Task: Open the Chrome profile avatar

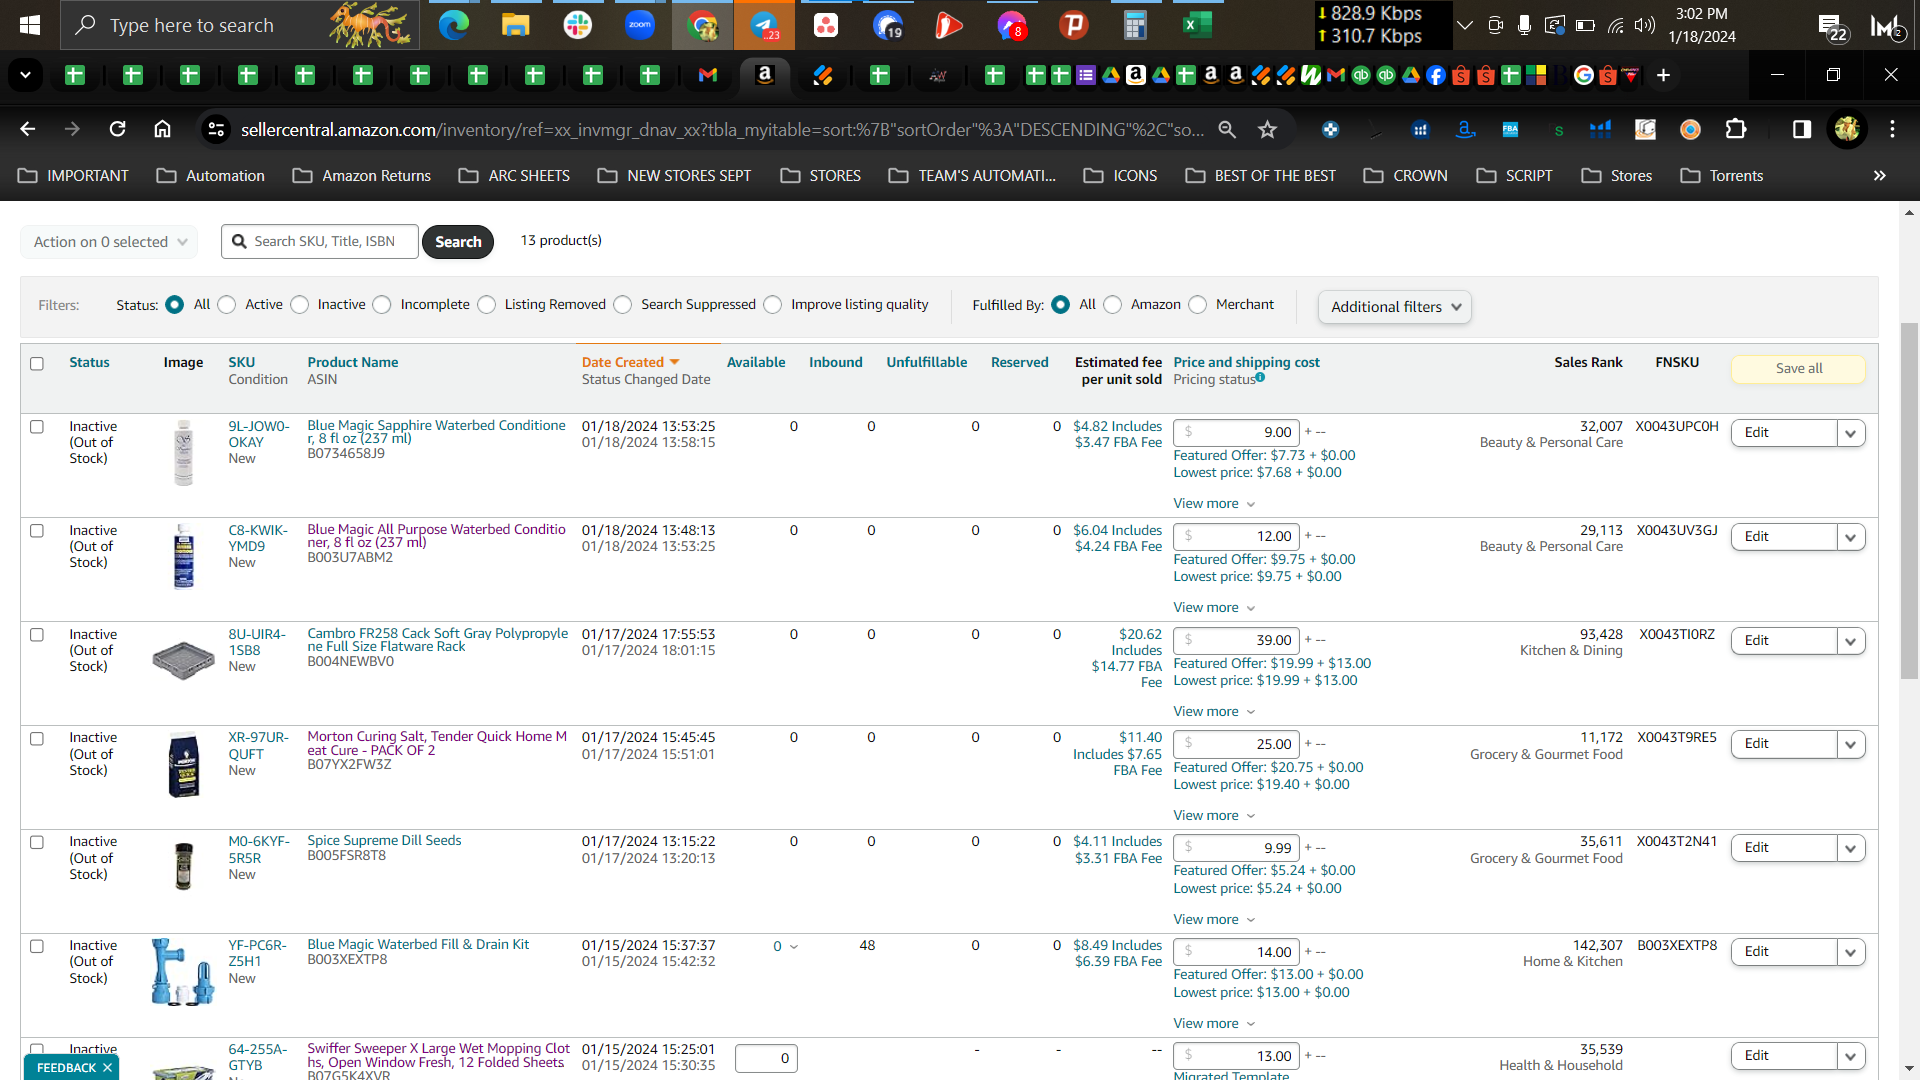Action: [1847, 129]
